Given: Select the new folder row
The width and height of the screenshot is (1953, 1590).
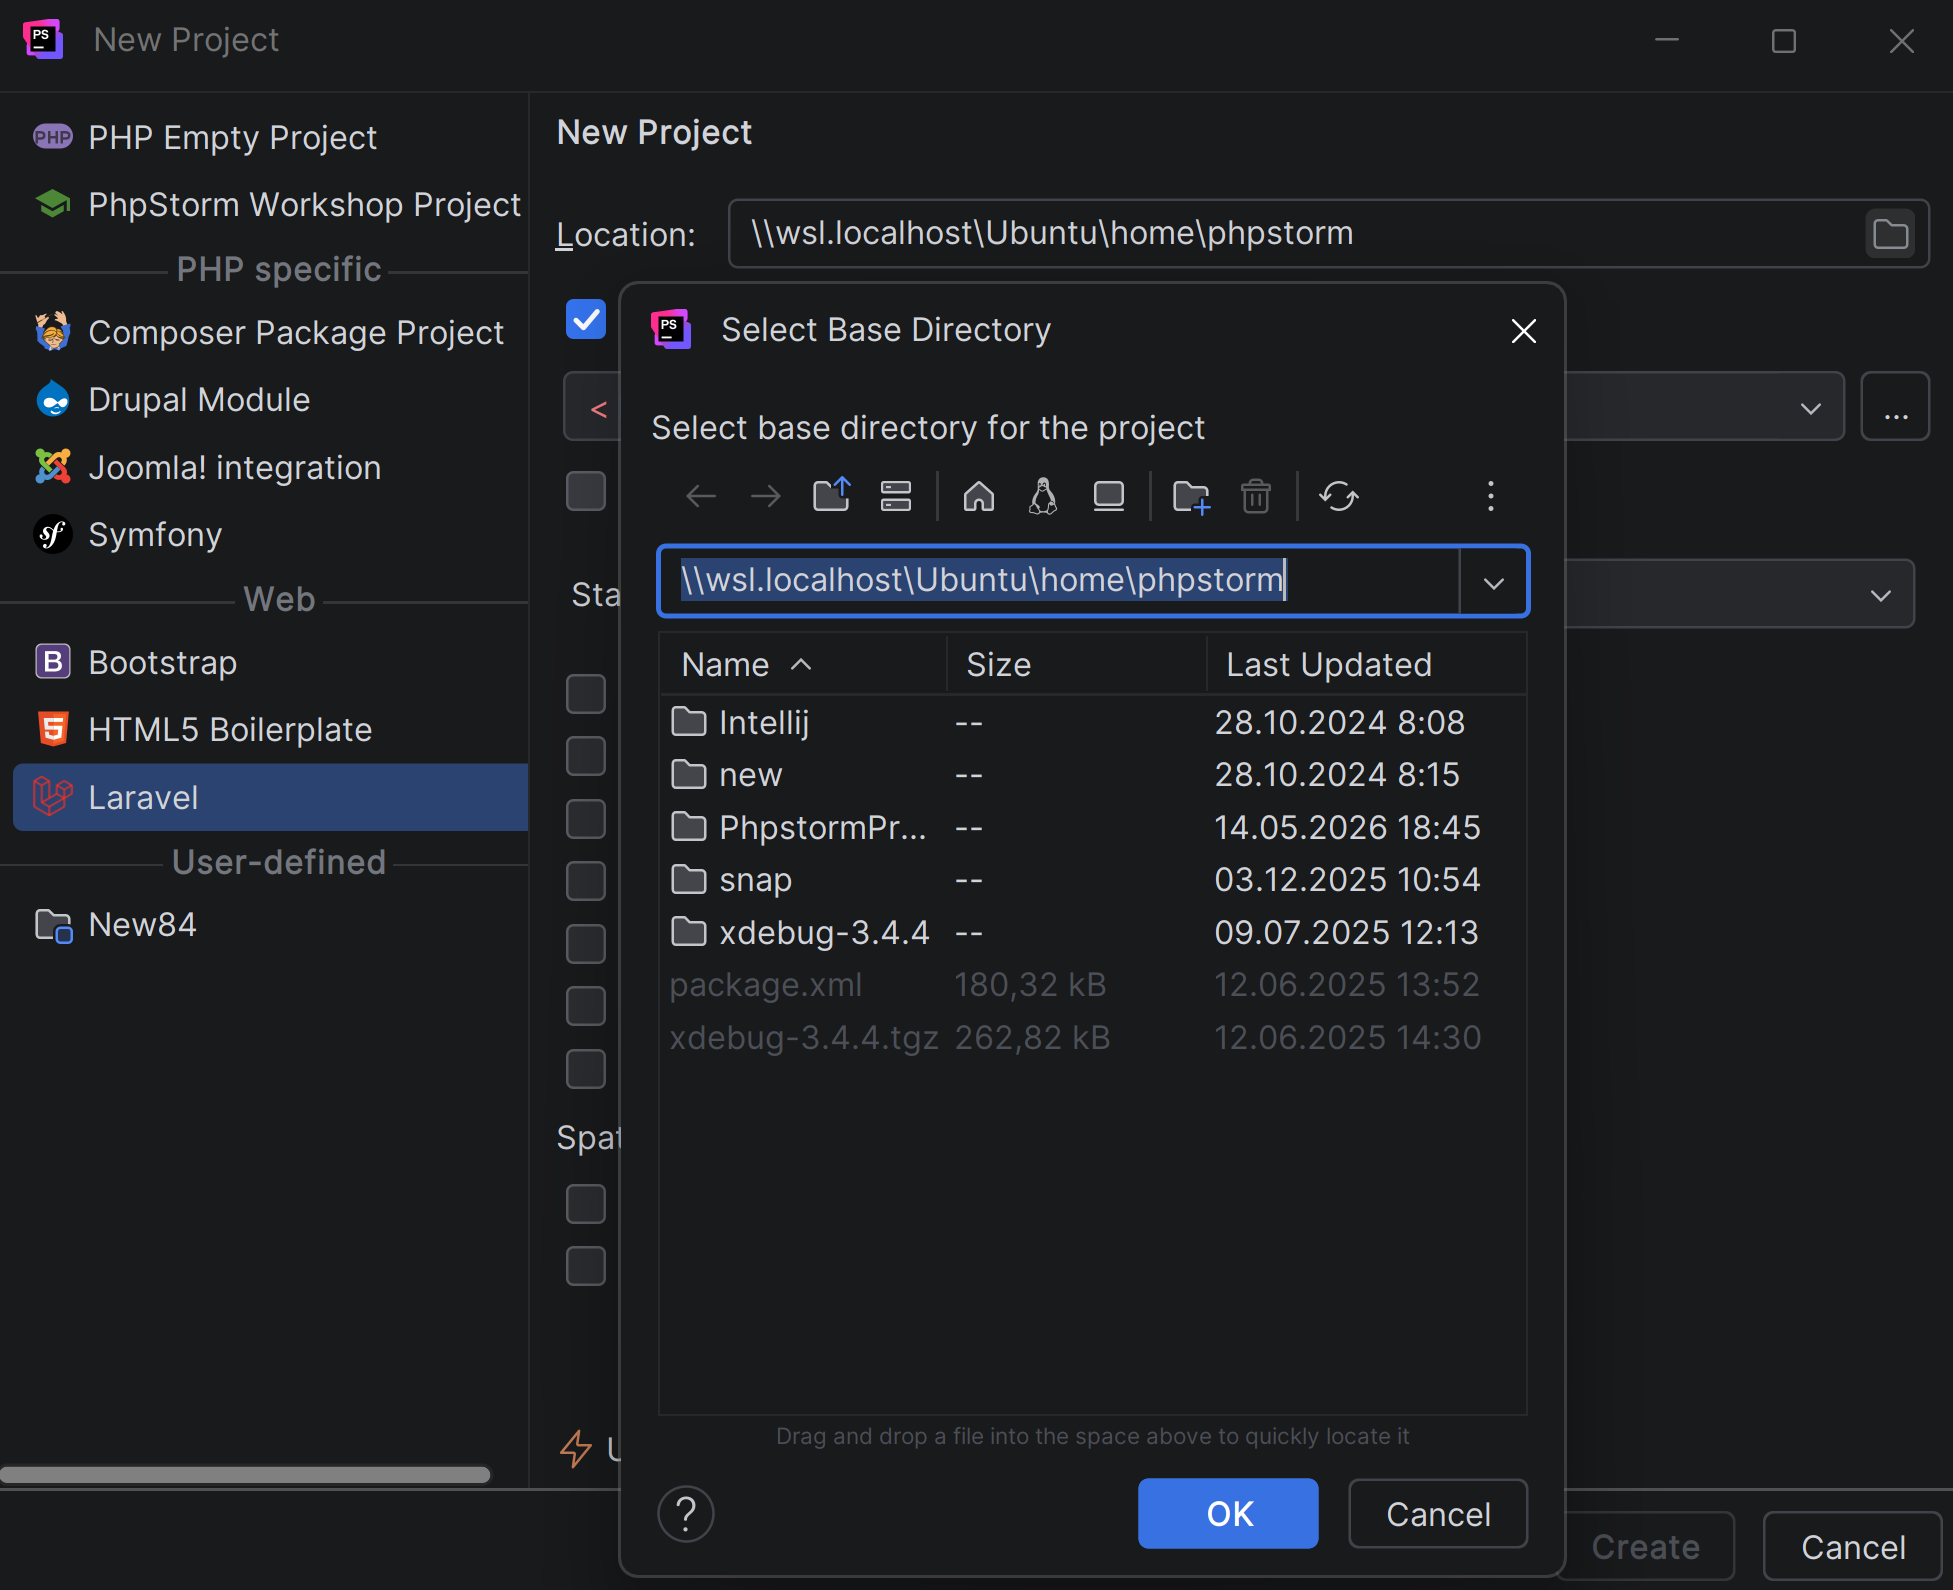Looking at the screenshot, I should [1092, 775].
